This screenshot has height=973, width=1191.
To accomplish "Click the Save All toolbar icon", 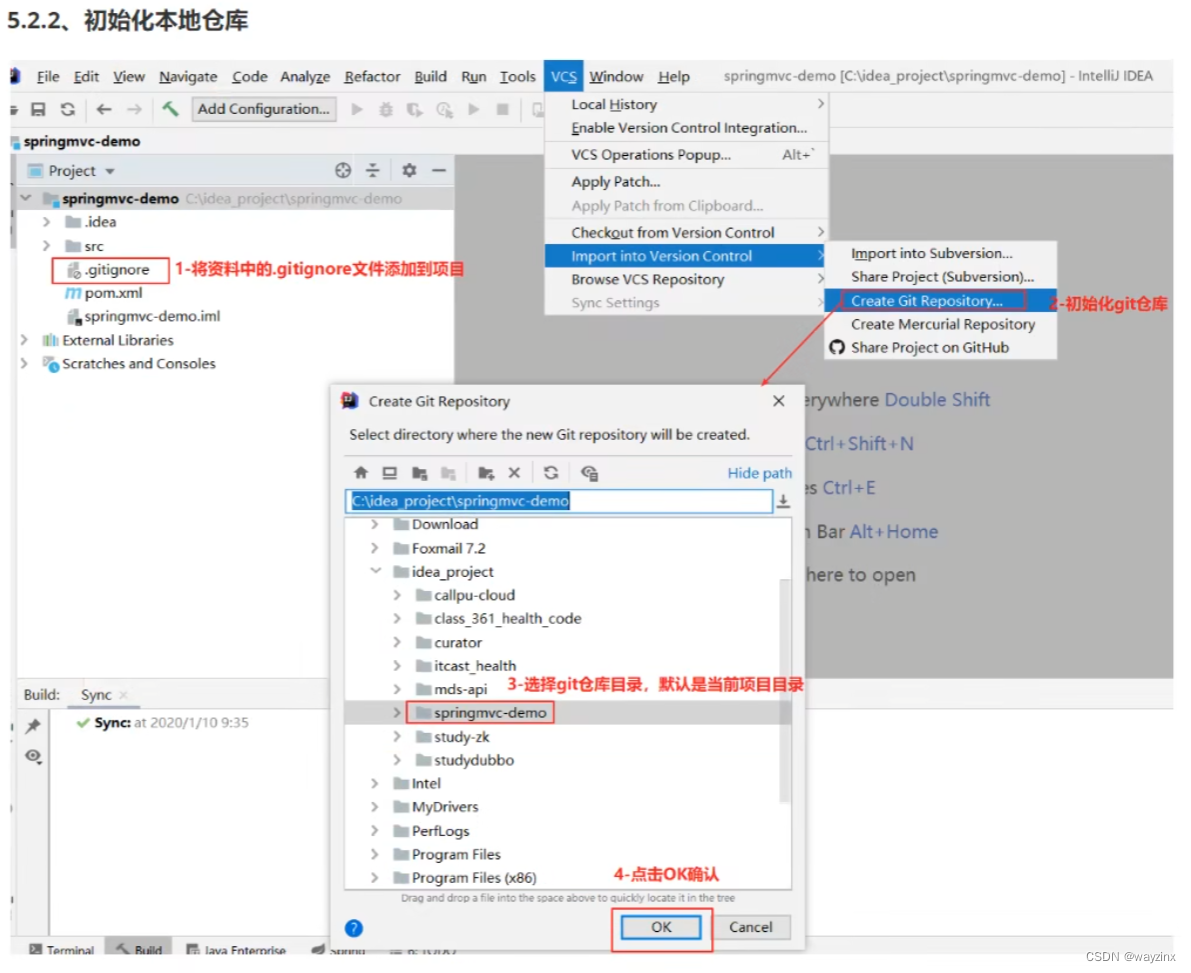I will pos(38,109).
